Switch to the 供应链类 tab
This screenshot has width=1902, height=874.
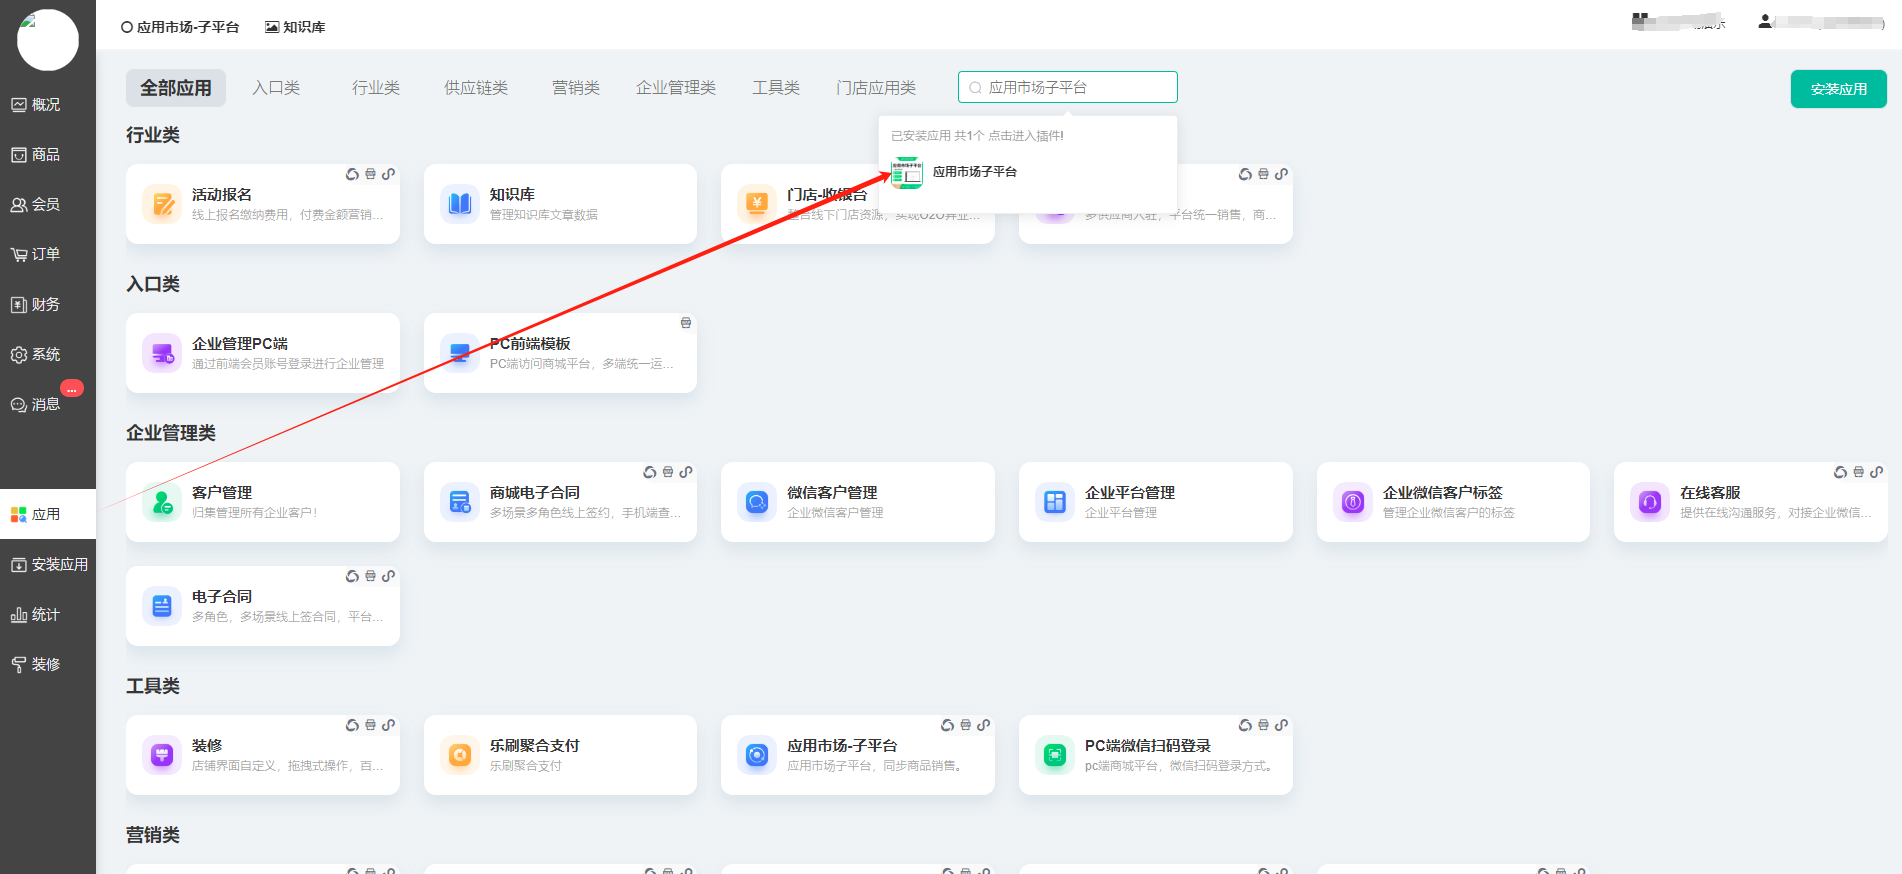pos(475,88)
